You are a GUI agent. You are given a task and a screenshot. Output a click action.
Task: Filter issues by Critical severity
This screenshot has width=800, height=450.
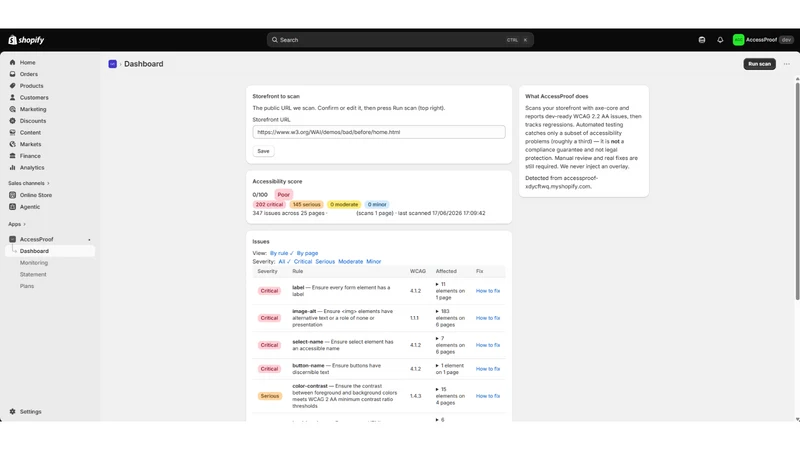pyautogui.click(x=303, y=262)
